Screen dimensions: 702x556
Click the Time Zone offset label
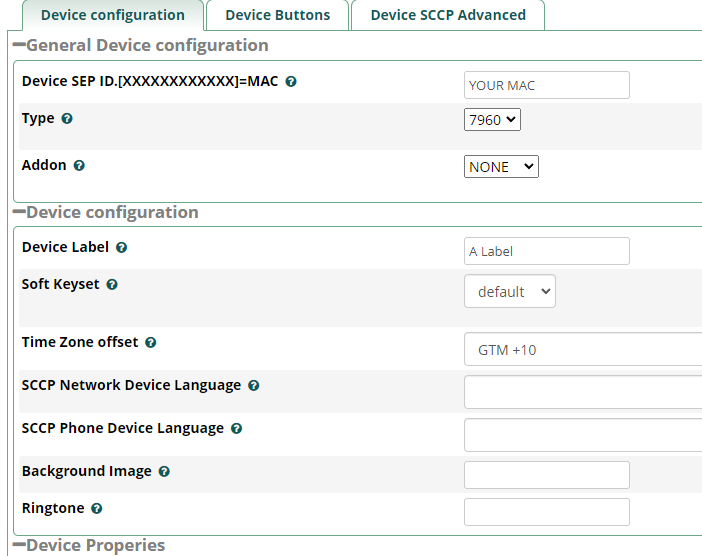pyautogui.click(x=80, y=342)
